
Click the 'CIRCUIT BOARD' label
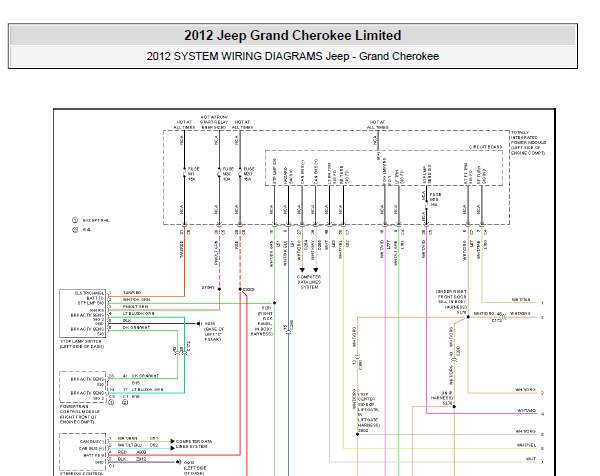point(485,147)
